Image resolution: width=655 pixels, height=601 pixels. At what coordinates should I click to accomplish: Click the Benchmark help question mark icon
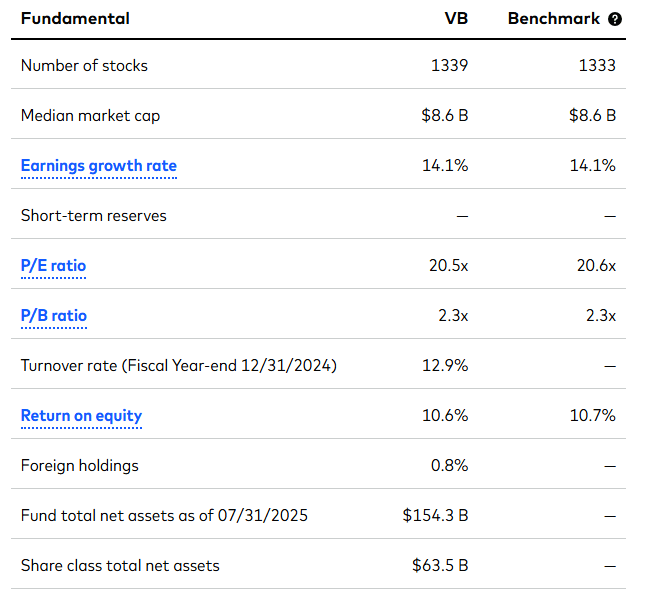coord(615,19)
